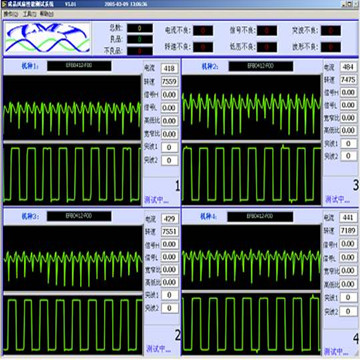The width and height of the screenshot is (360, 360).
Task: Click the 良品 green counter display
Action: click(140, 39)
